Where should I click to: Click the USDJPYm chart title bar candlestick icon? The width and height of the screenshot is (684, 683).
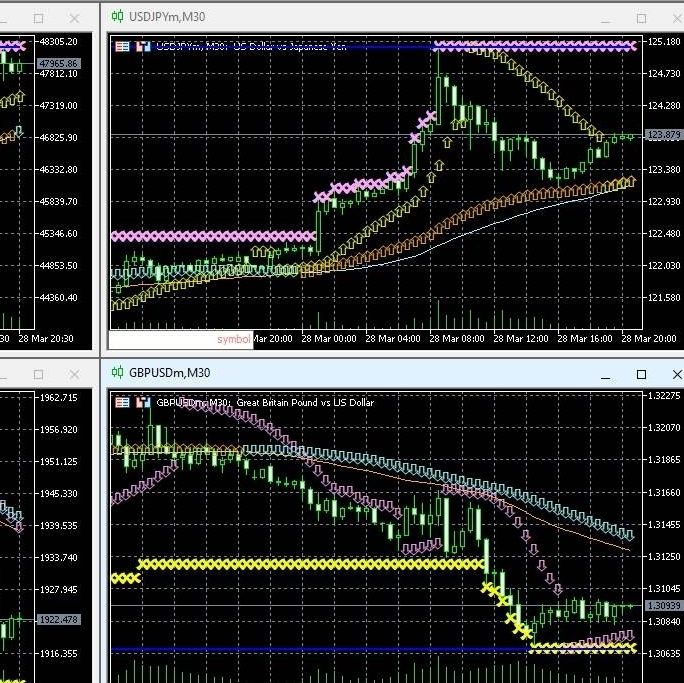point(117,17)
